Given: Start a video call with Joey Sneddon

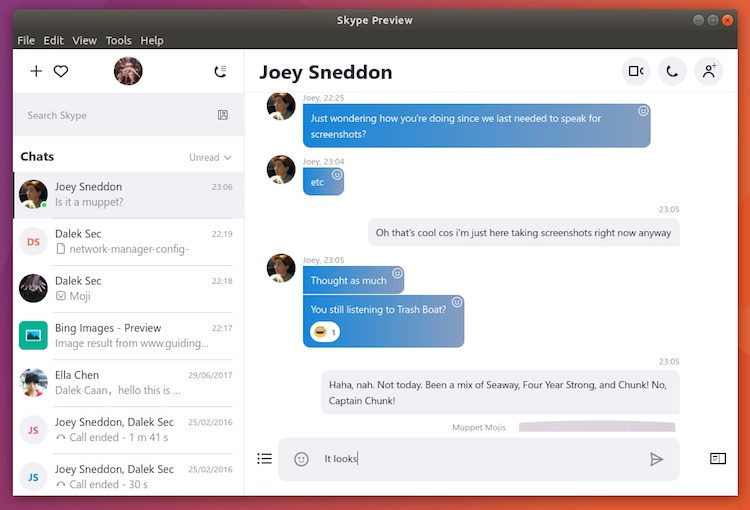Looking at the screenshot, I should 635,71.
